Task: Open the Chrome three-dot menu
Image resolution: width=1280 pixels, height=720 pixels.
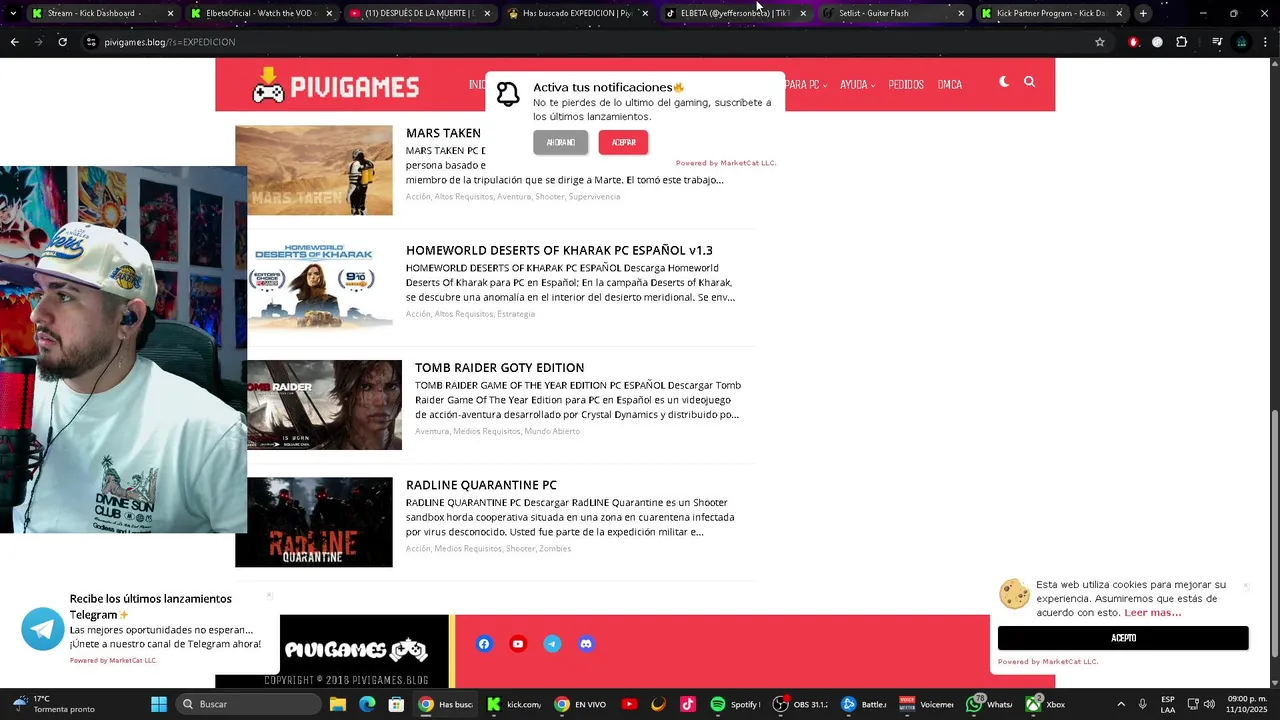Action: pyautogui.click(x=1267, y=42)
